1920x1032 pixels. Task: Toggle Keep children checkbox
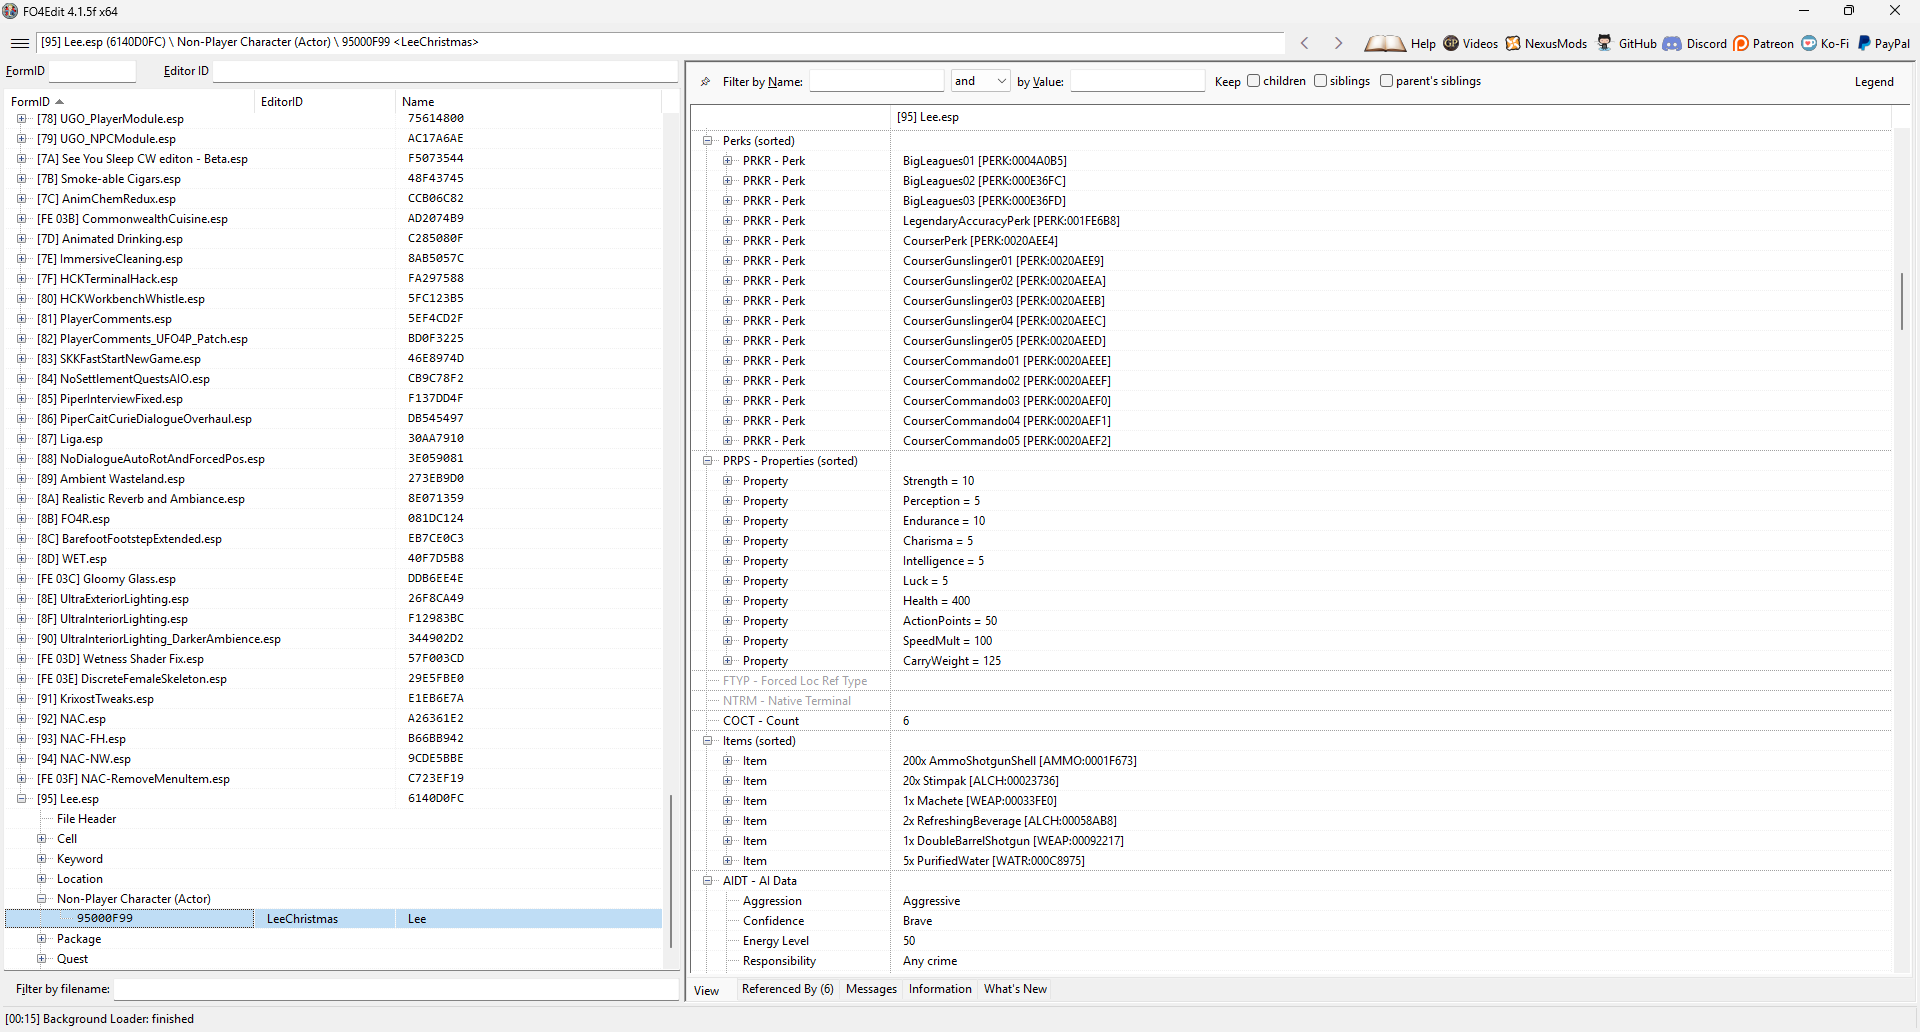tap(1253, 81)
